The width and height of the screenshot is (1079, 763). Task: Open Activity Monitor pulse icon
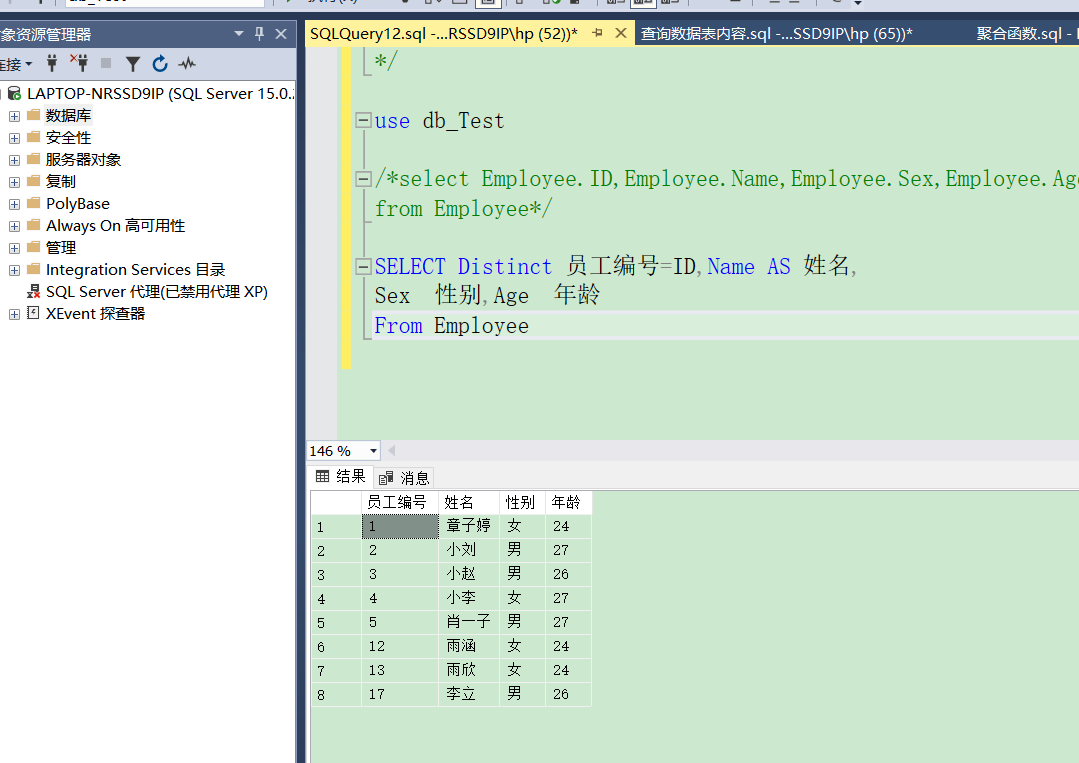(186, 64)
